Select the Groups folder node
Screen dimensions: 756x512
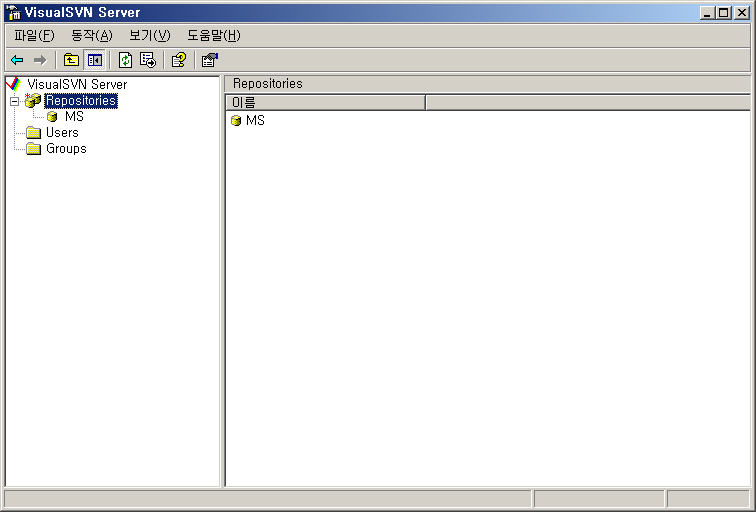[x=66, y=148]
